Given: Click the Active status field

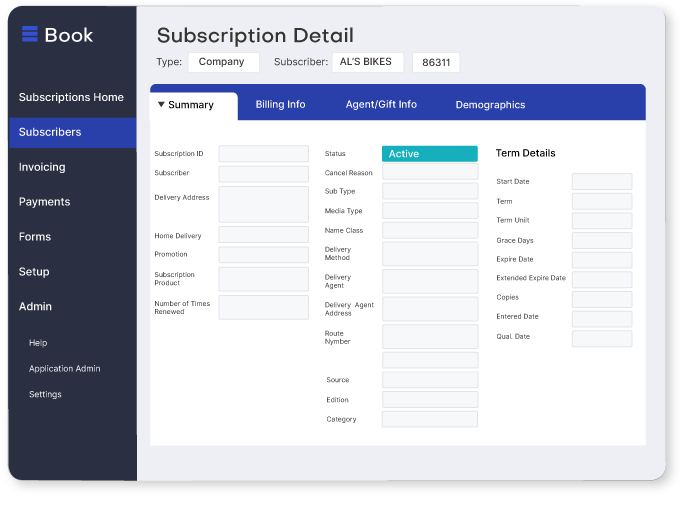Looking at the screenshot, I should [x=429, y=154].
